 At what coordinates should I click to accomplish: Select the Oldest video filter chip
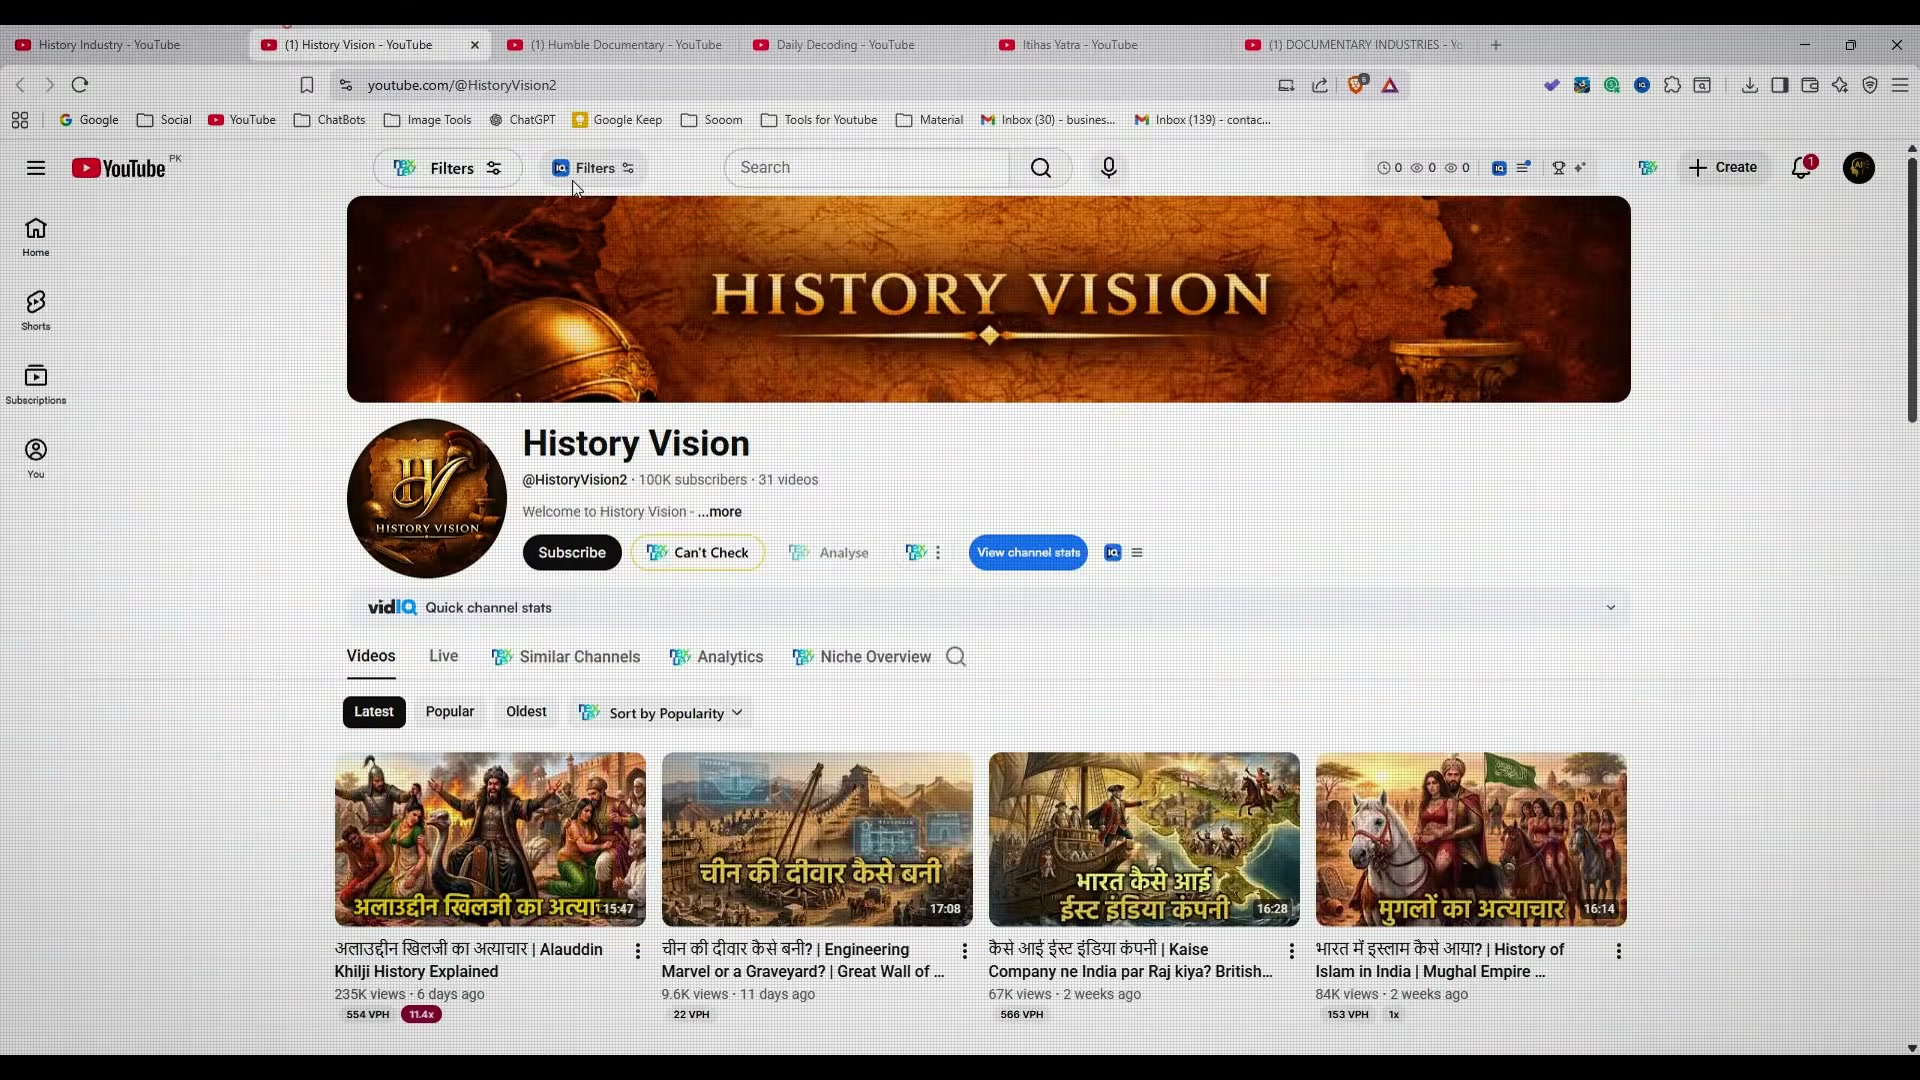coord(526,712)
